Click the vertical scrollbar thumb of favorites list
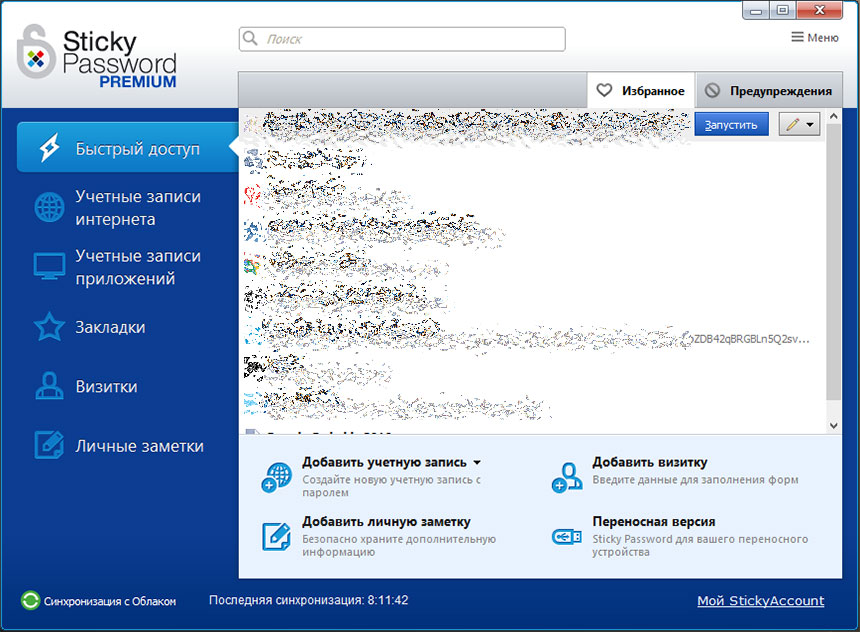This screenshot has width=860, height=632. click(x=834, y=262)
